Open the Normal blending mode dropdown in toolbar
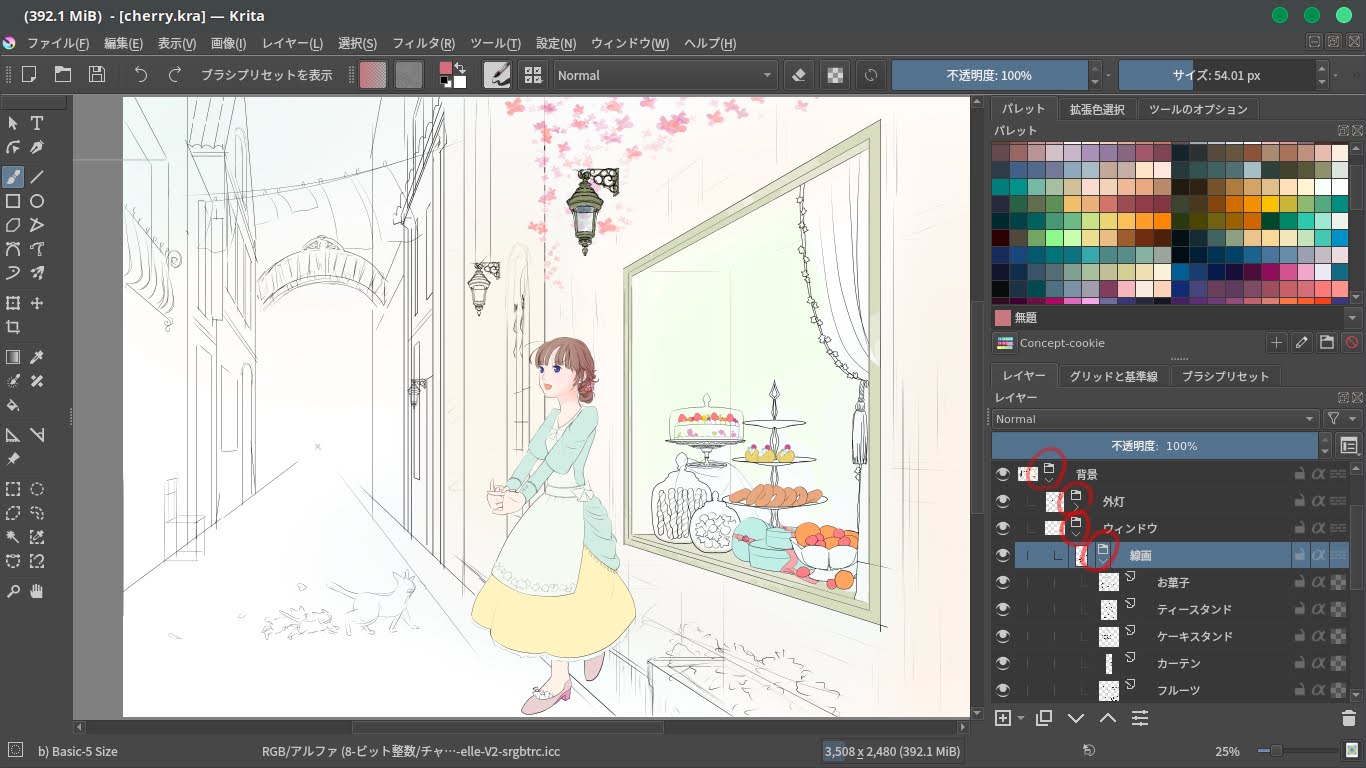1366x768 pixels. tap(665, 75)
